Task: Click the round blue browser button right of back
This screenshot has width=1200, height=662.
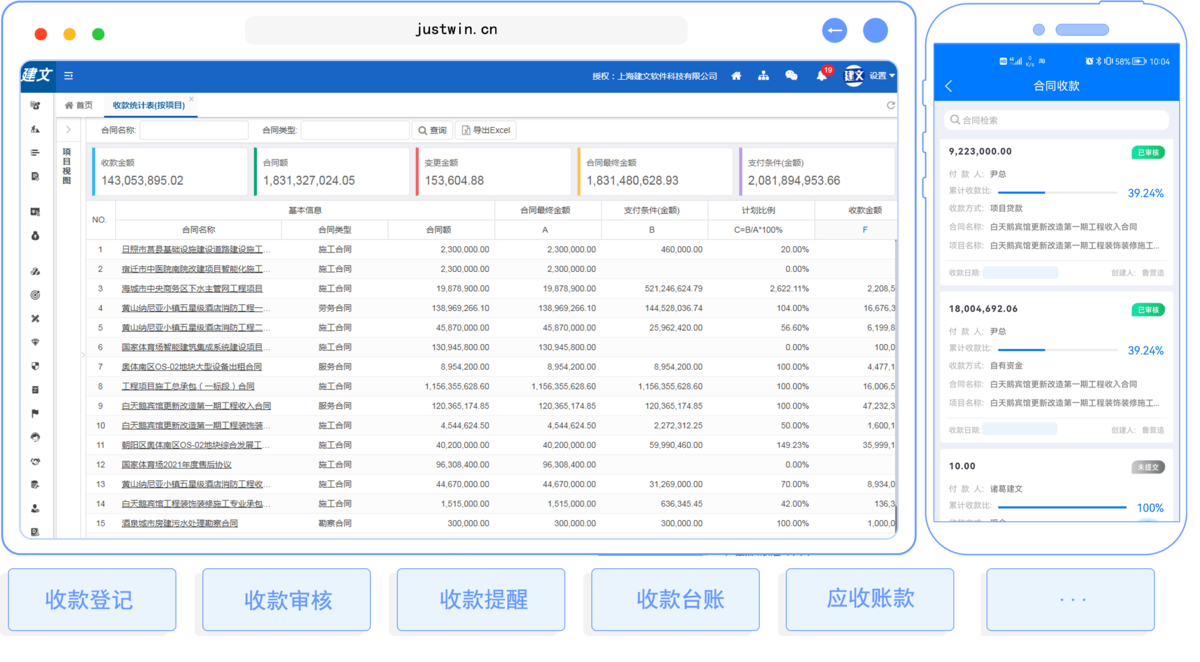Action: 876,30
